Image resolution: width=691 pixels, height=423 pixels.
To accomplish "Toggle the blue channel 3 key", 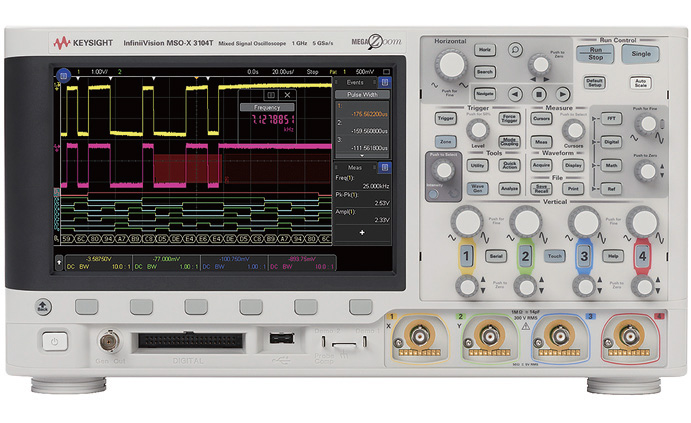I will [584, 256].
